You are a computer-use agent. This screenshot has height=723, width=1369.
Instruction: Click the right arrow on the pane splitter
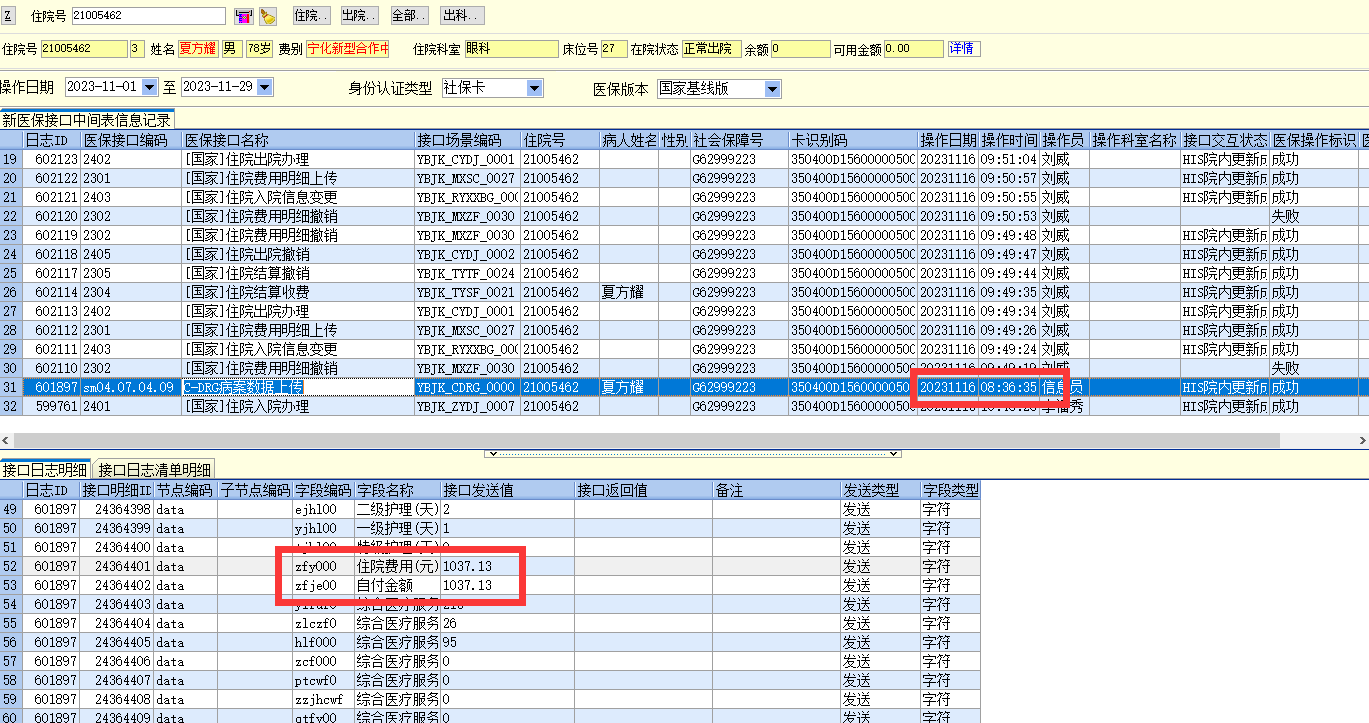(x=895, y=454)
